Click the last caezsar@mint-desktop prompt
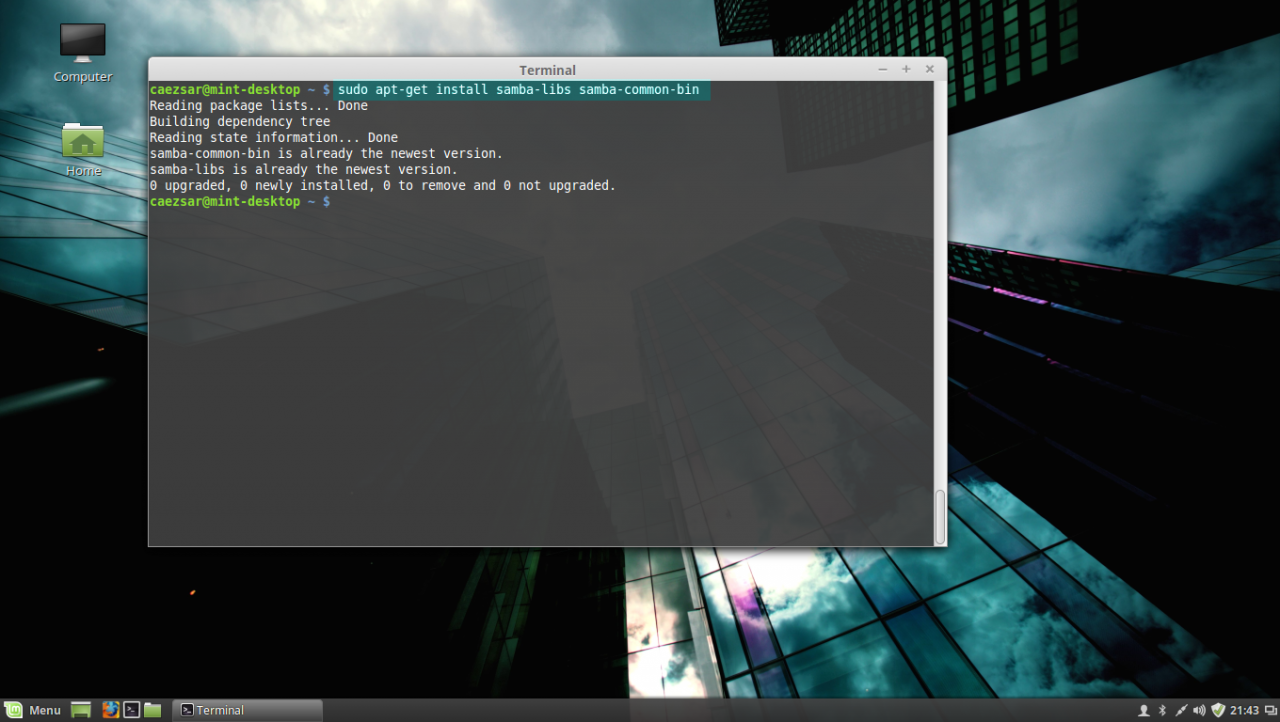The width and height of the screenshot is (1280, 722). pyautogui.click(x=240, y=202)
